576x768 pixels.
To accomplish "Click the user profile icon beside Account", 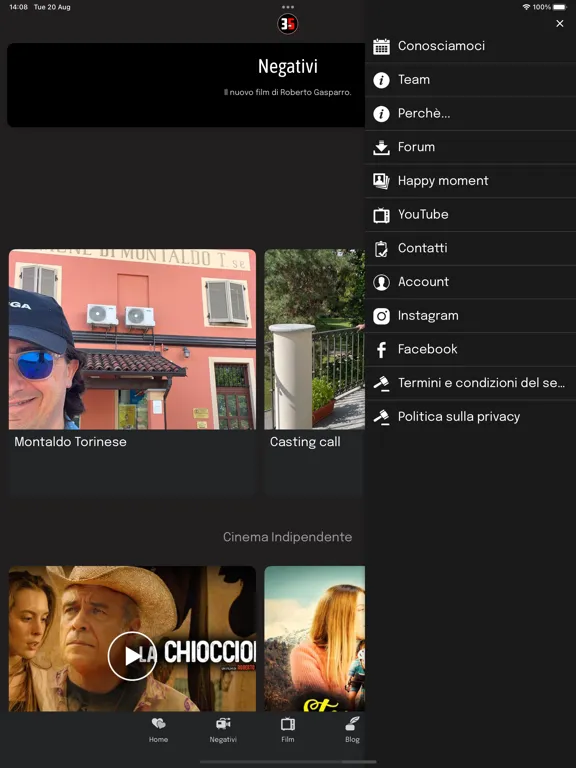I will 381,282.
